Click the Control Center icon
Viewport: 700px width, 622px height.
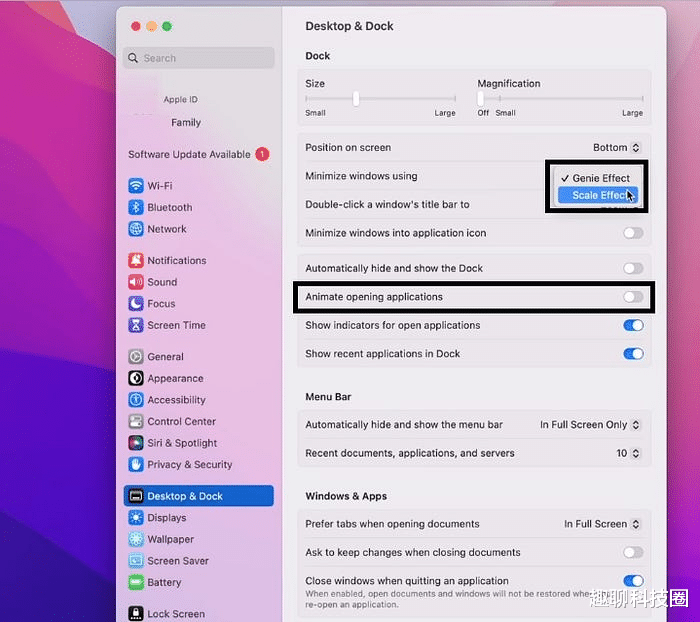click(x=136, y=421)
